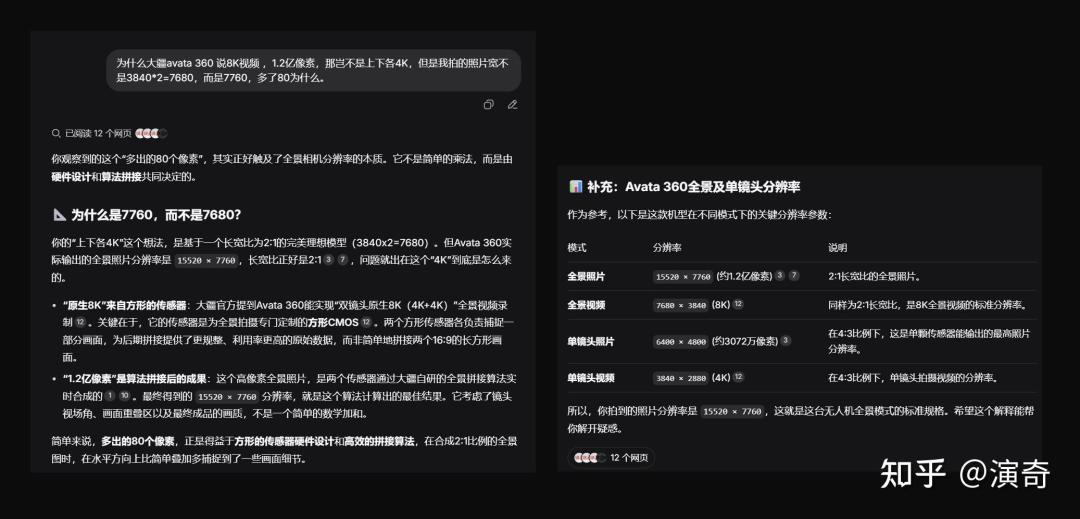The image size is (1080, 519).
Task: Click citation 1 after 全景拼接算法实时合成的
Action: pos(110,396)
